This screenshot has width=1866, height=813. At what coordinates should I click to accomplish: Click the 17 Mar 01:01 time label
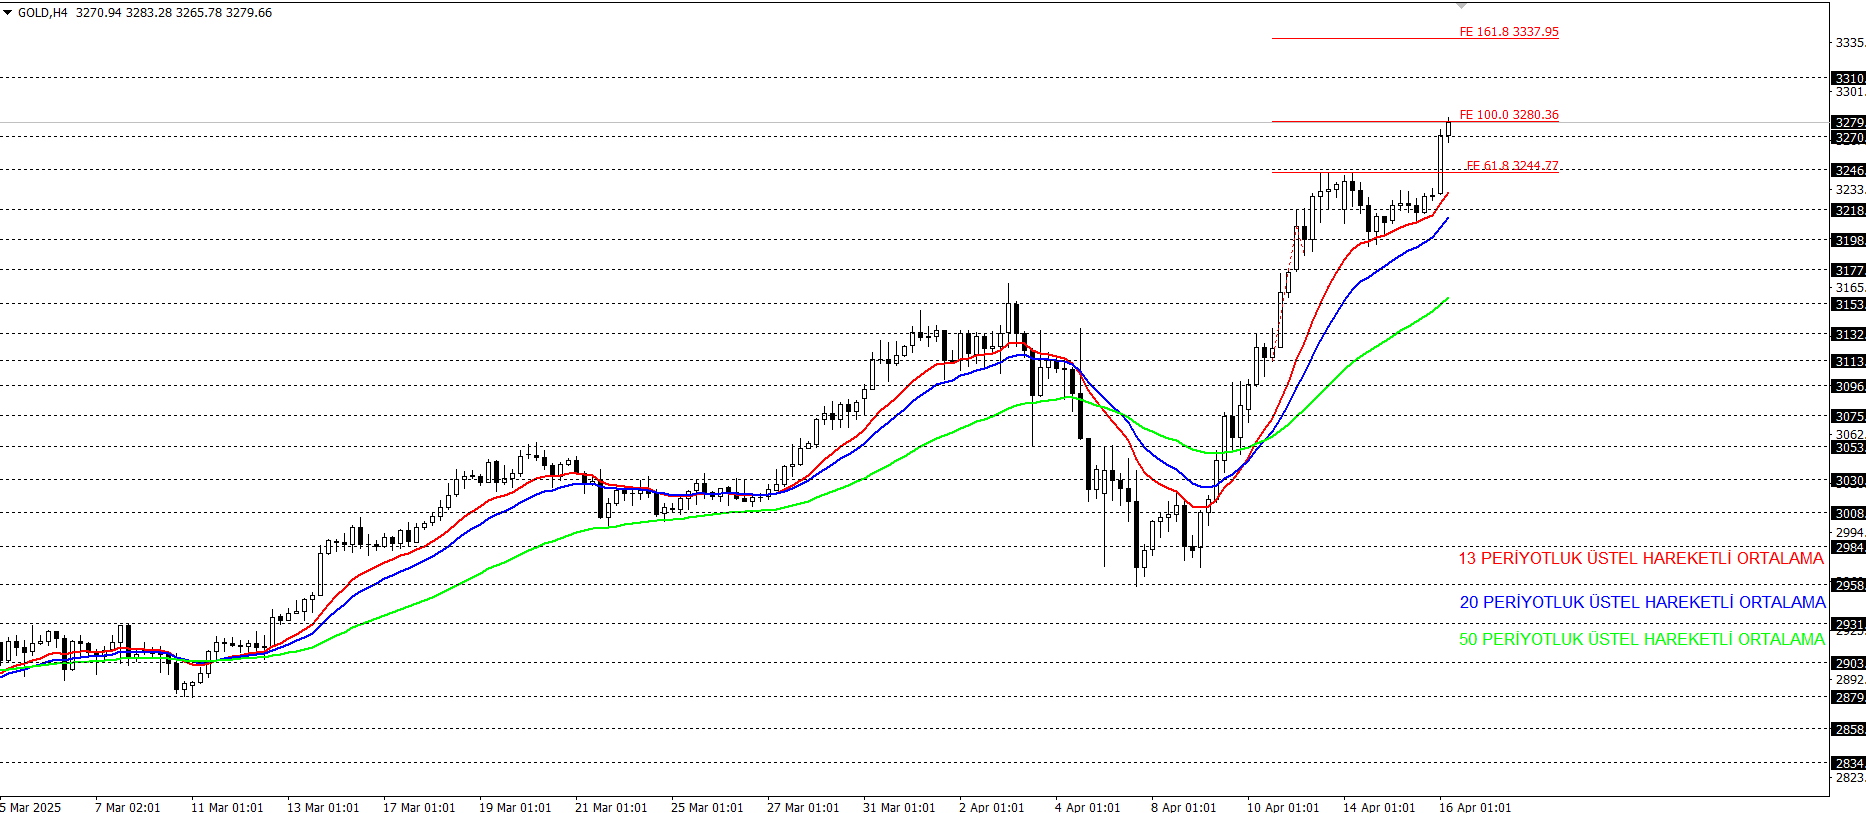(419, 807)
